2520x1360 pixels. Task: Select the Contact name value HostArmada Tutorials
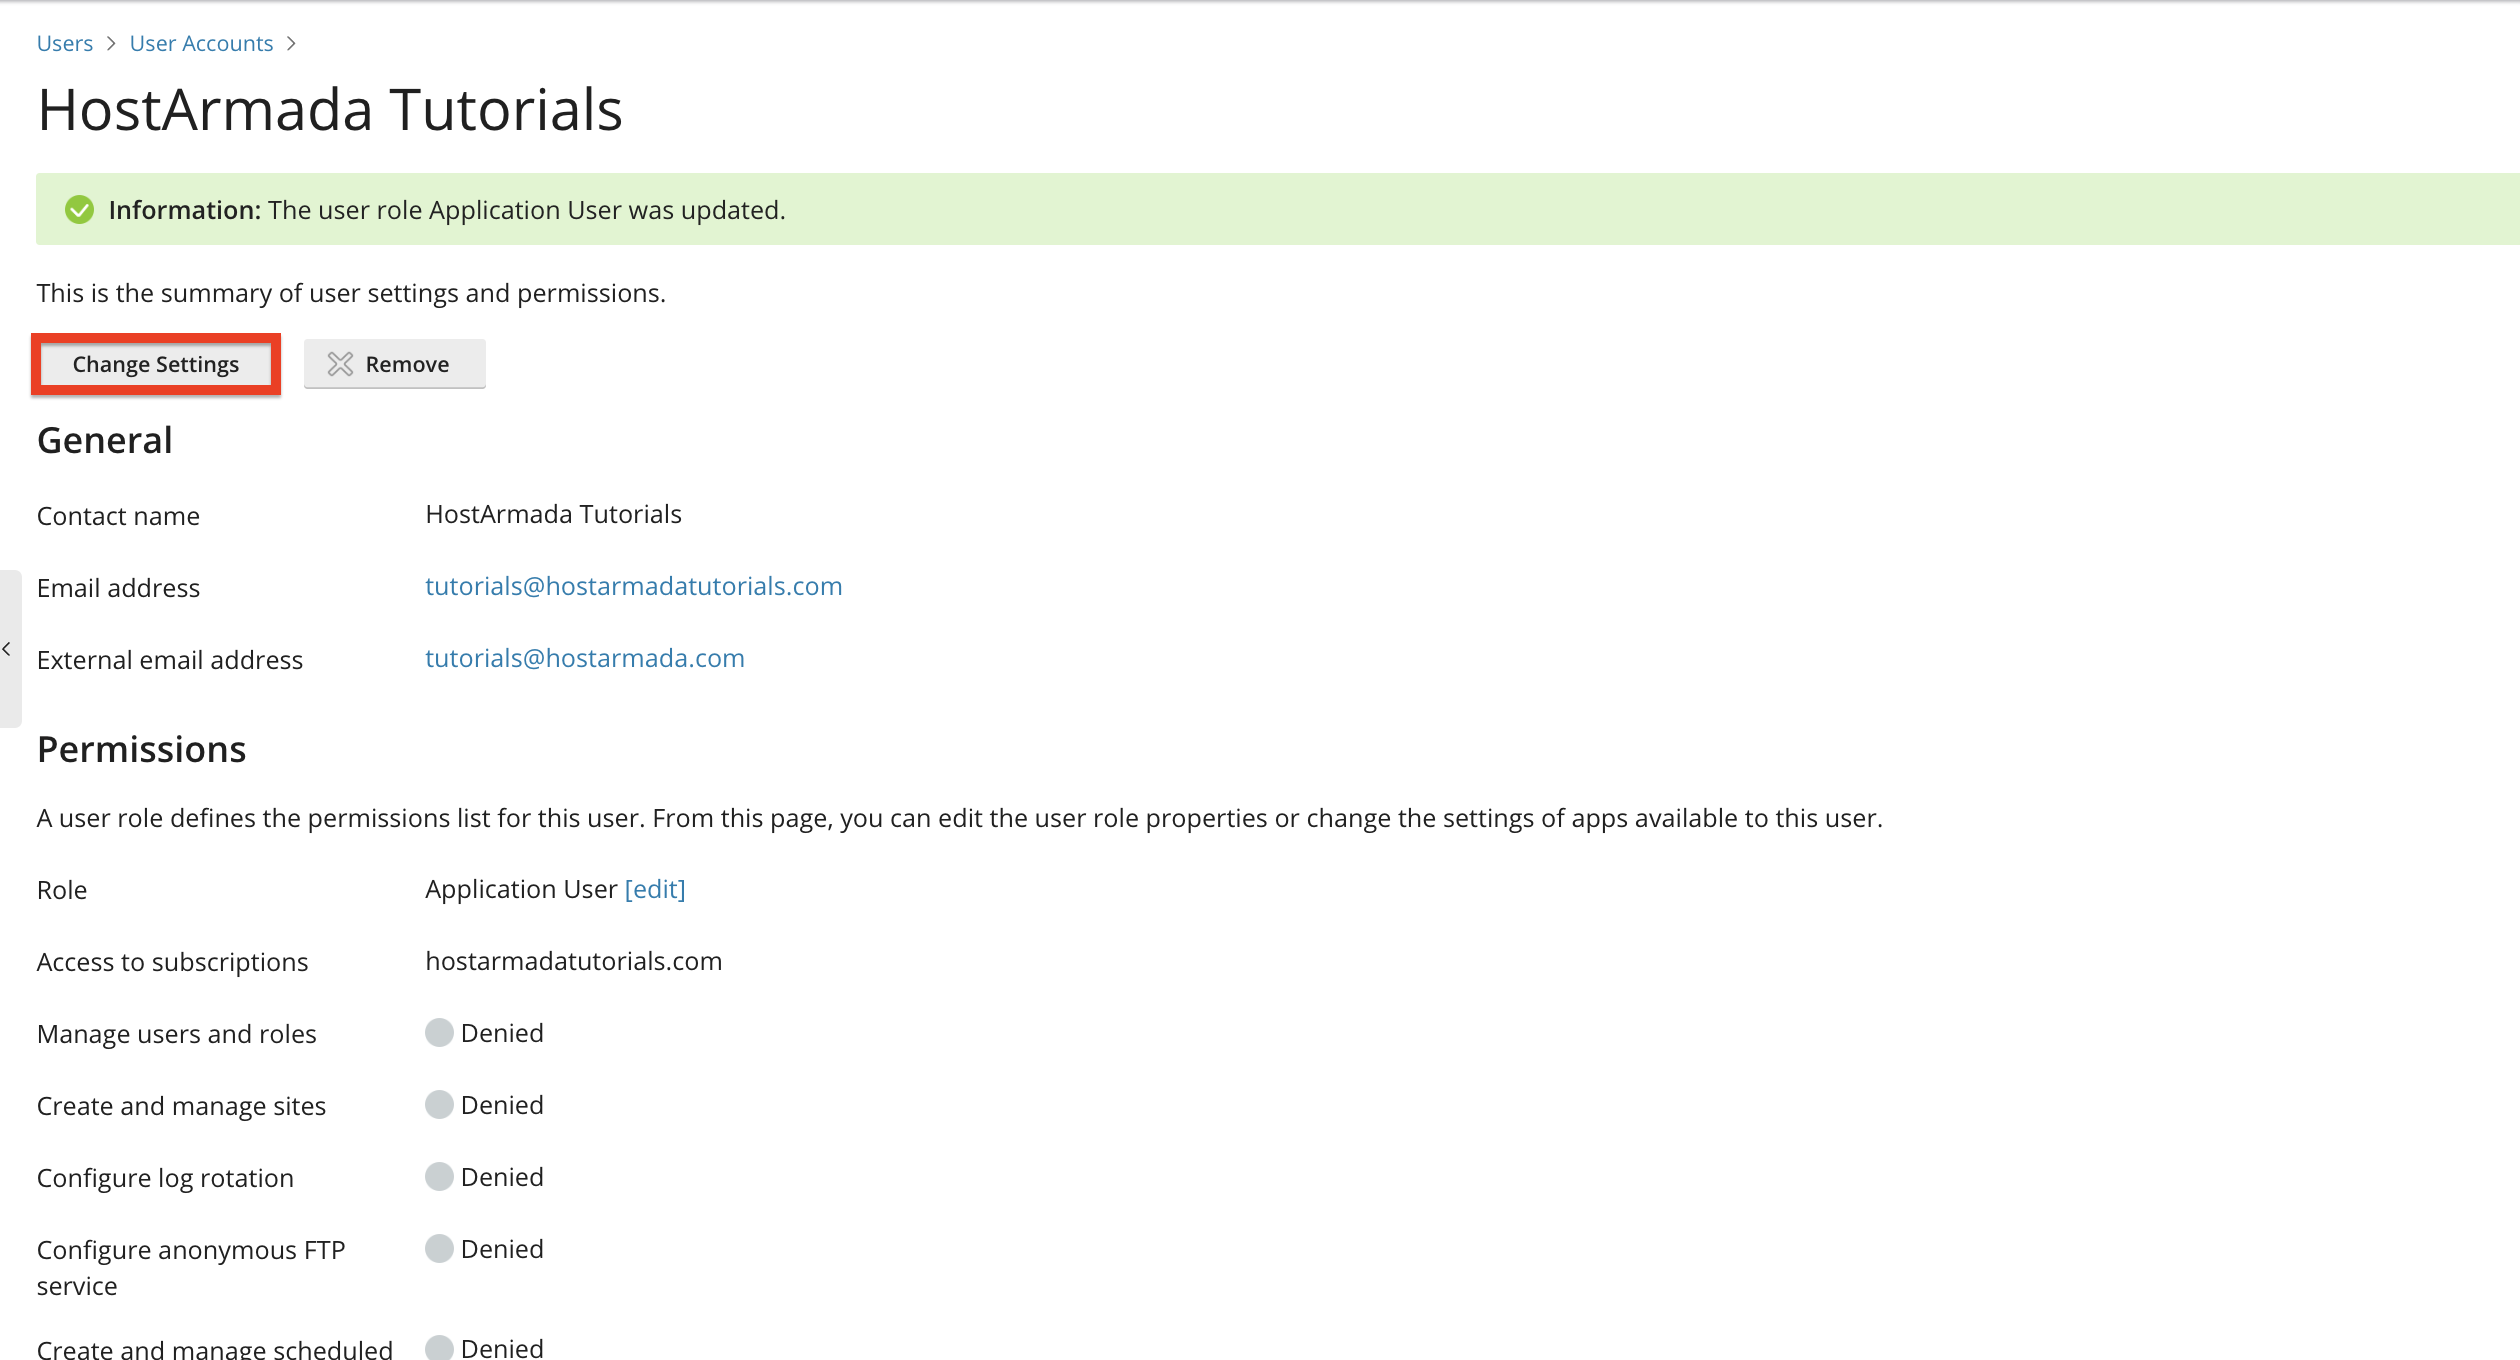[553, 514]
